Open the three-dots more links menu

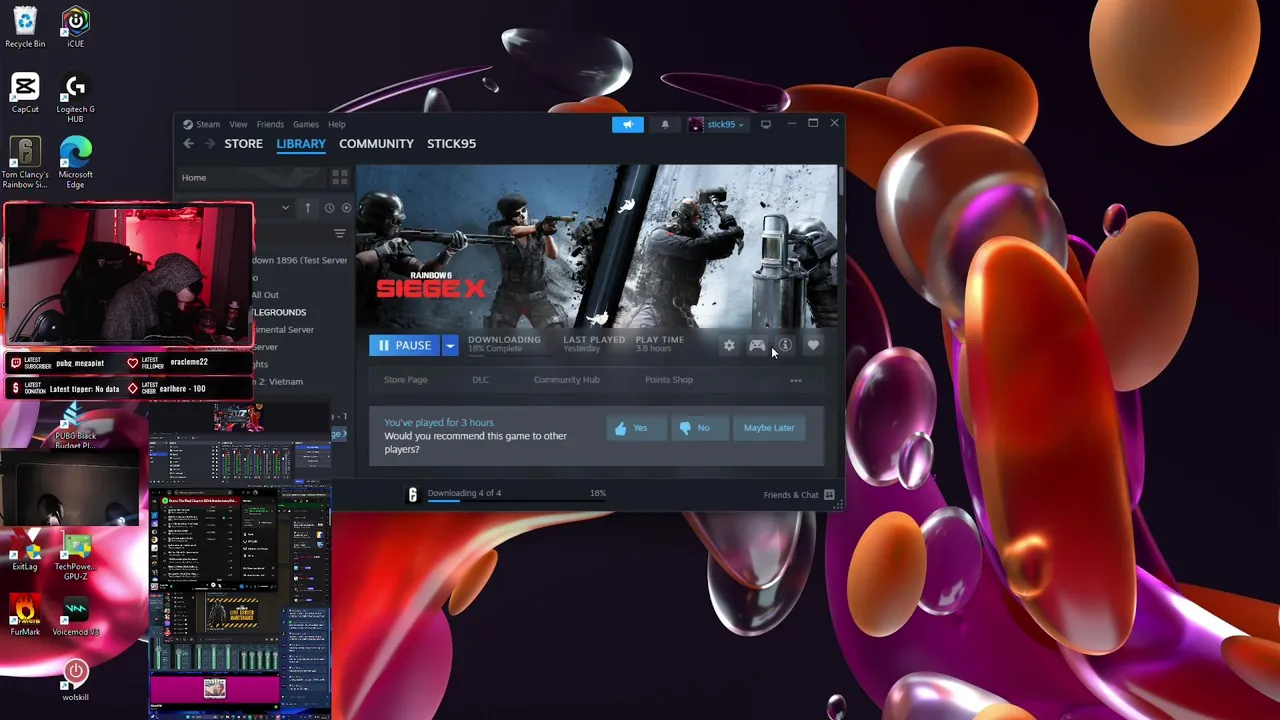click(796, 380)
